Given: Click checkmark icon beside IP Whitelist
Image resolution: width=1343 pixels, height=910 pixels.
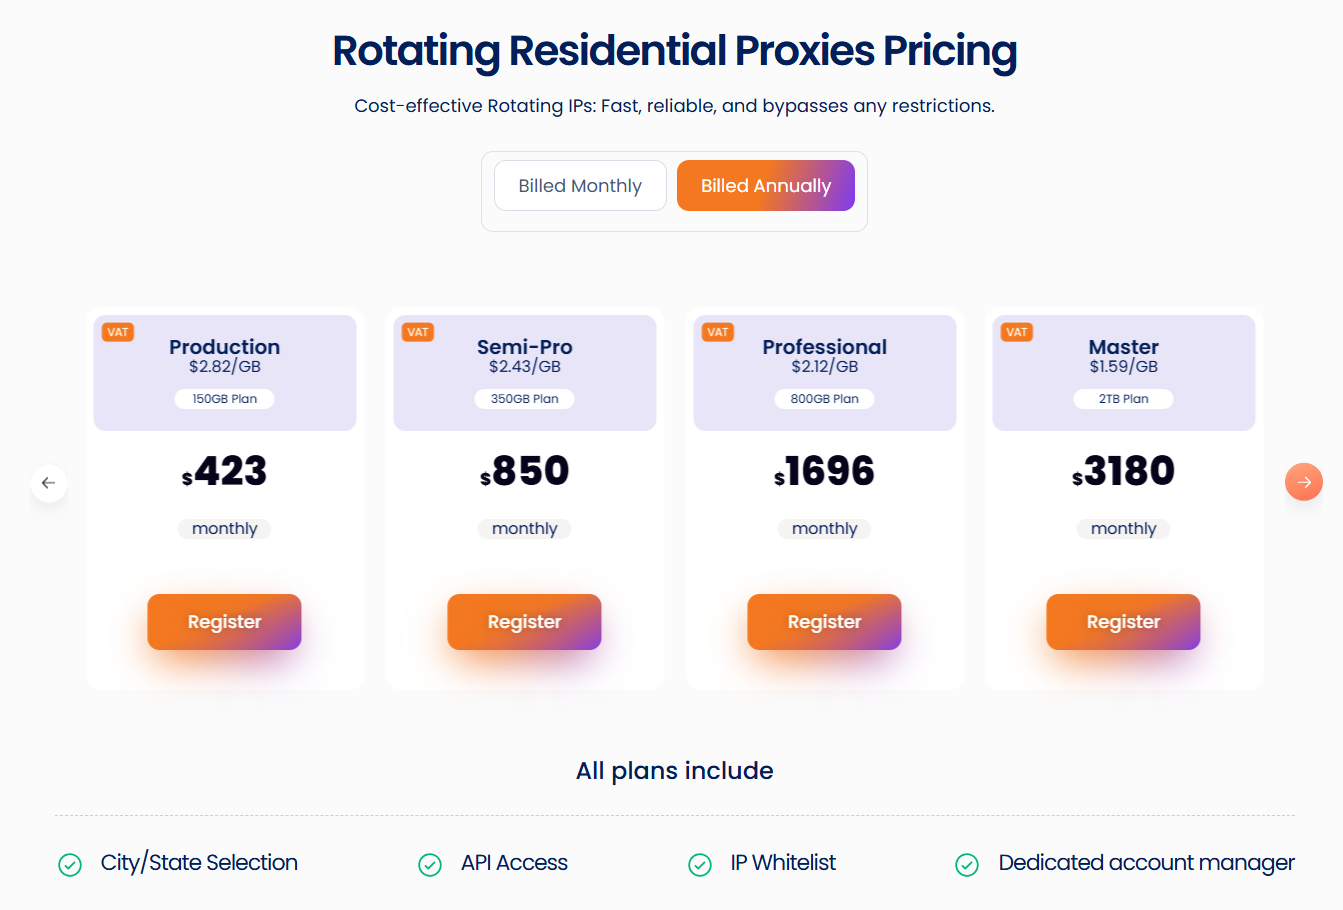Looking at the screenshot, I should [x=700, y=864].
